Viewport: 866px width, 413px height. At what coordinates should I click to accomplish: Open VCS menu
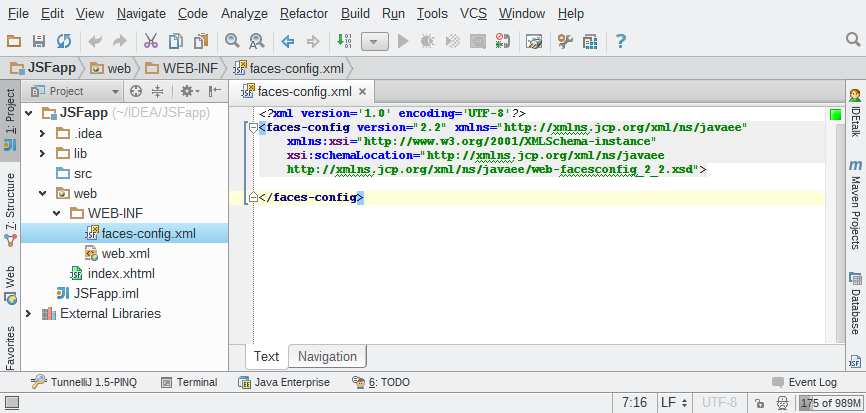[473, 14]
